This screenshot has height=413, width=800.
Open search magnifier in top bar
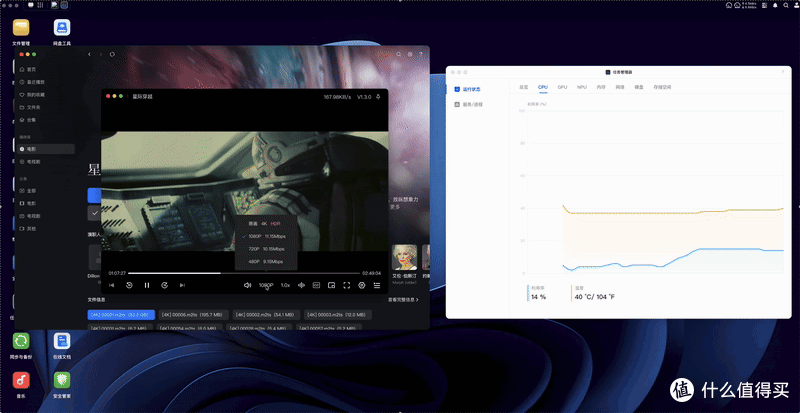click(786, 6)
